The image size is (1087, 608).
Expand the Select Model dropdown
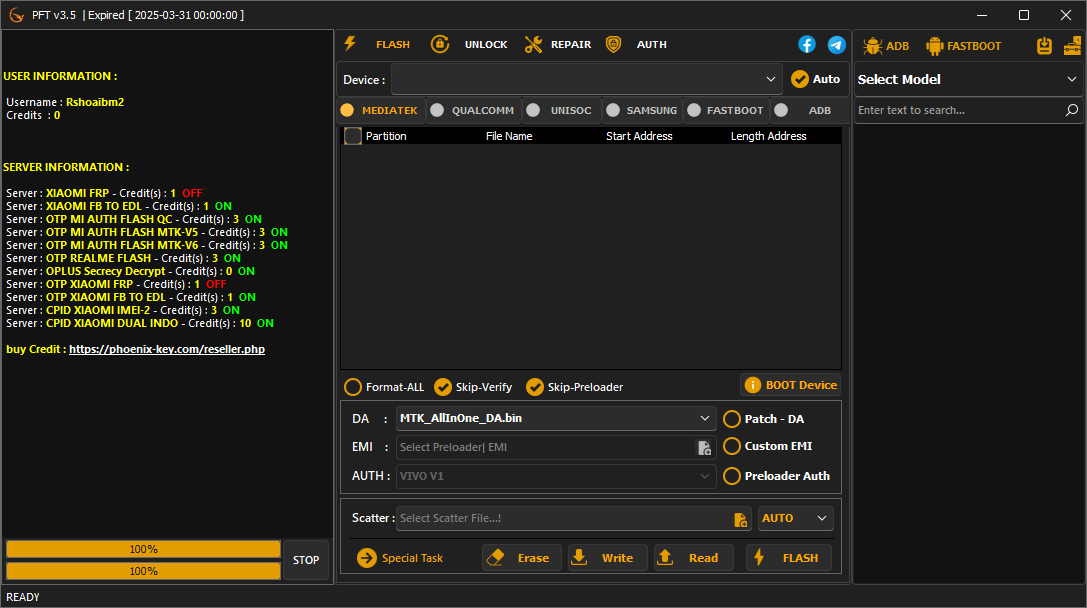point(966,79)
